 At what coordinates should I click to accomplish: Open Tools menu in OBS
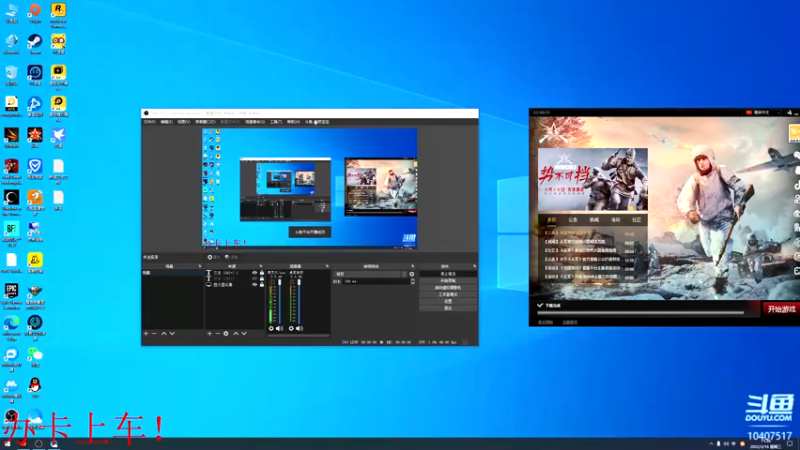pyautogui.click(x=276, y=122)
